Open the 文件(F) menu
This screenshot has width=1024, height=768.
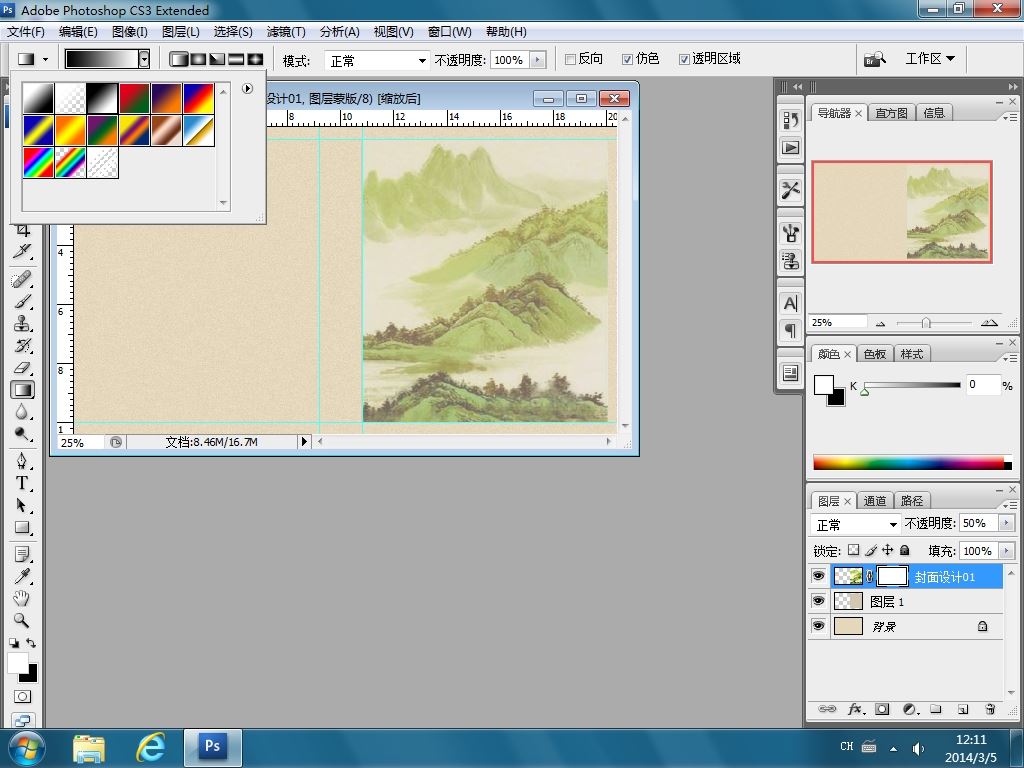(25, 32)
